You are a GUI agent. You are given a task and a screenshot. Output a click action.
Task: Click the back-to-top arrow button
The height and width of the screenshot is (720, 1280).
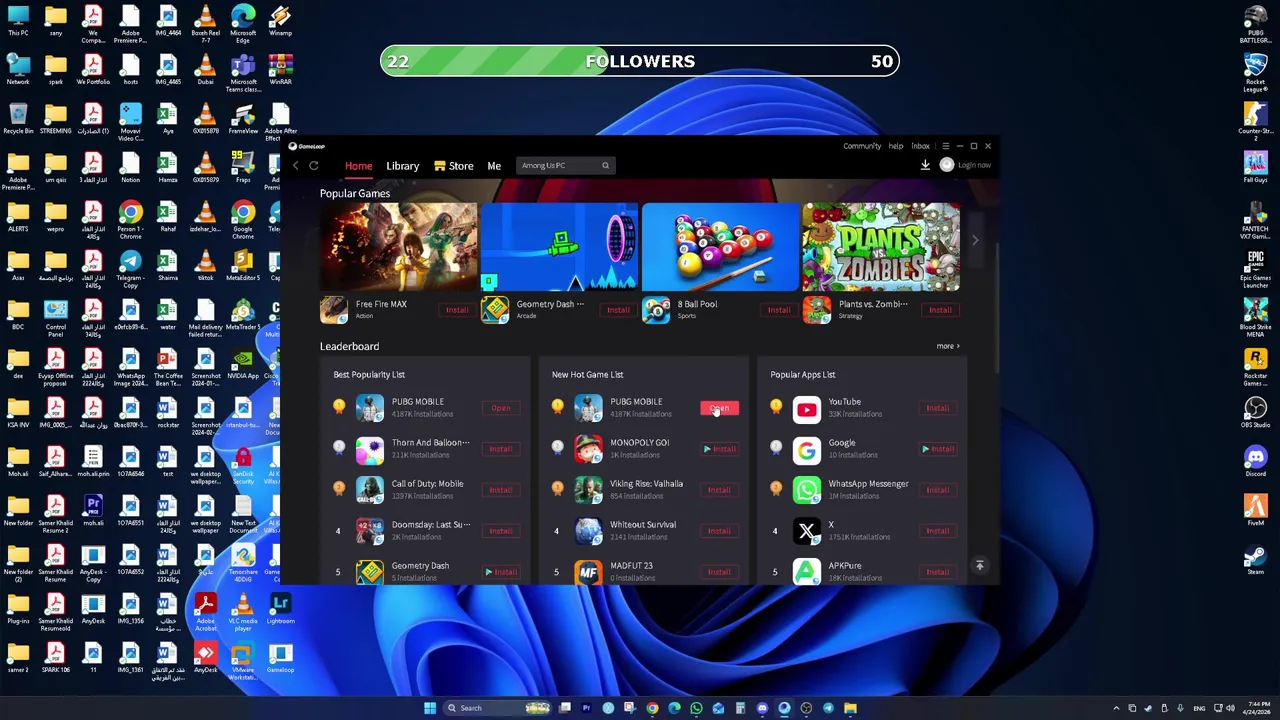pos(980,566)
